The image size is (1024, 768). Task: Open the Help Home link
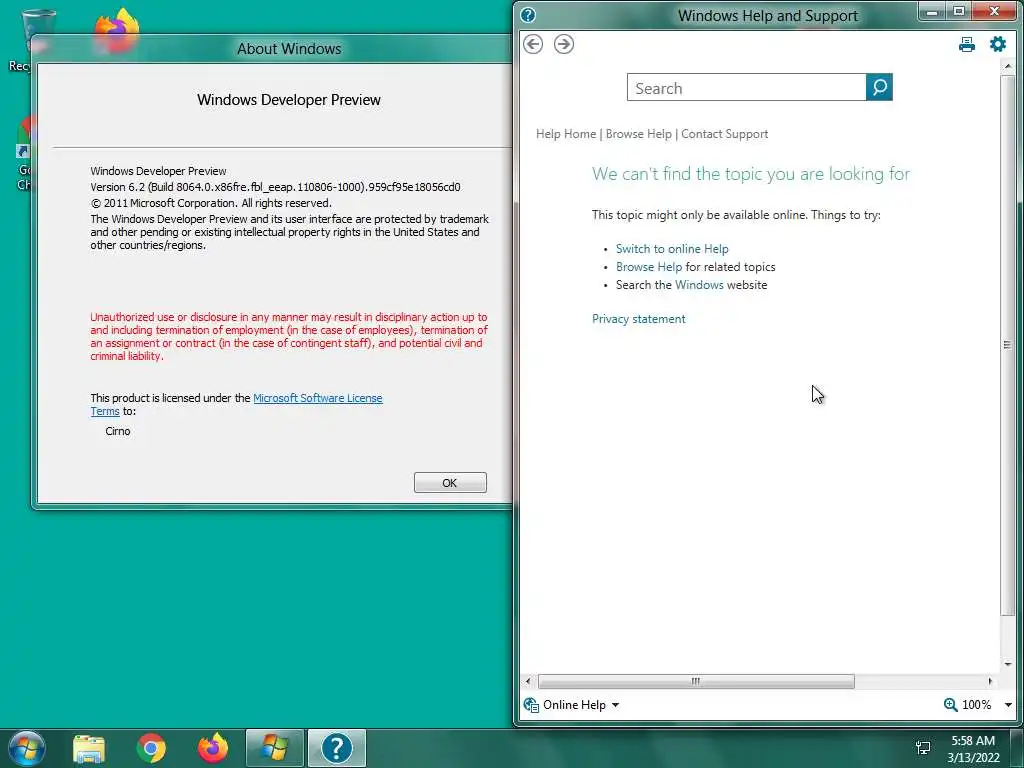(566, 134)
